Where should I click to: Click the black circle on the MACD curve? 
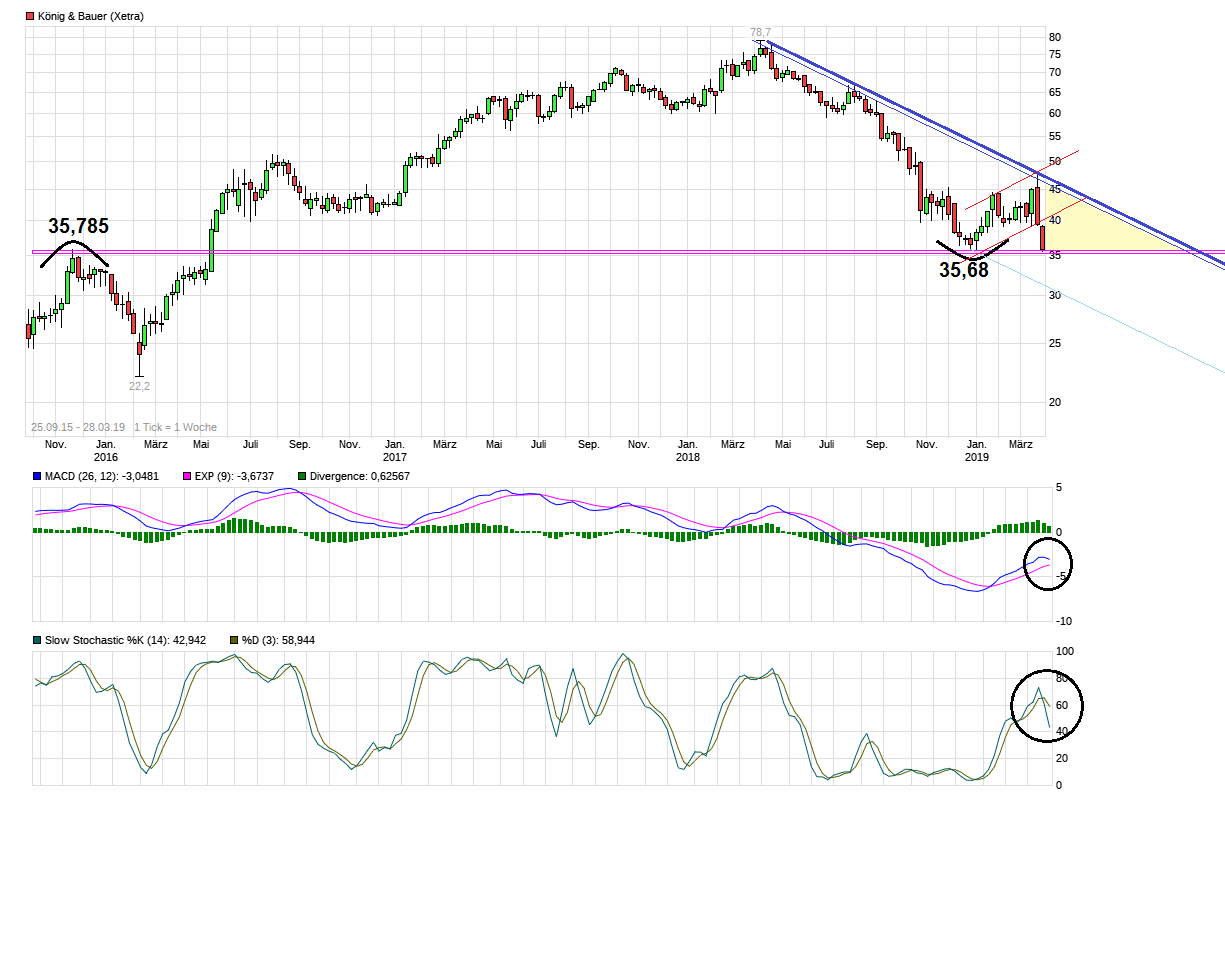click(1048, 564)
